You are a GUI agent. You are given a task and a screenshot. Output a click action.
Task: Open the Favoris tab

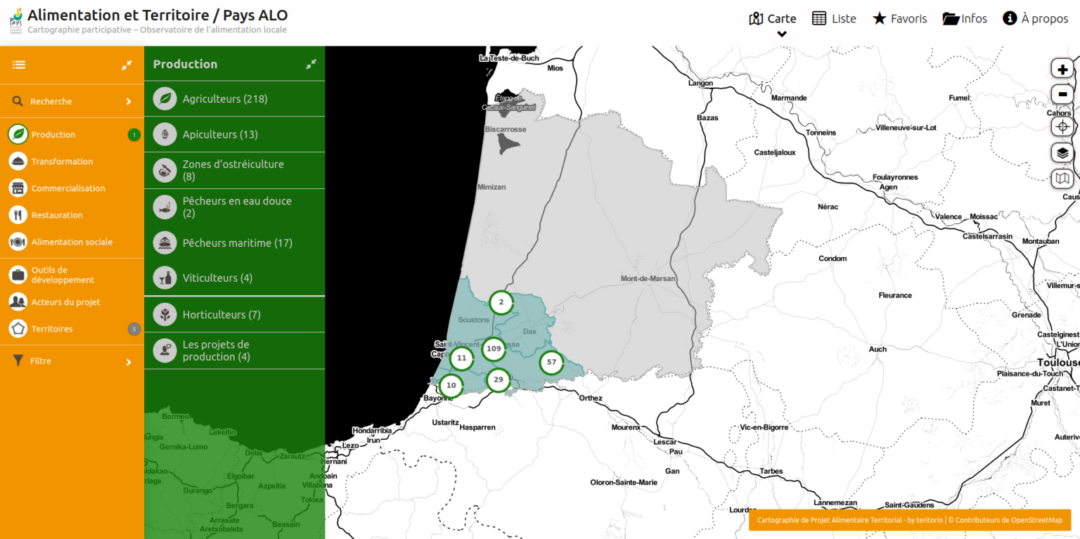point(900,19)
